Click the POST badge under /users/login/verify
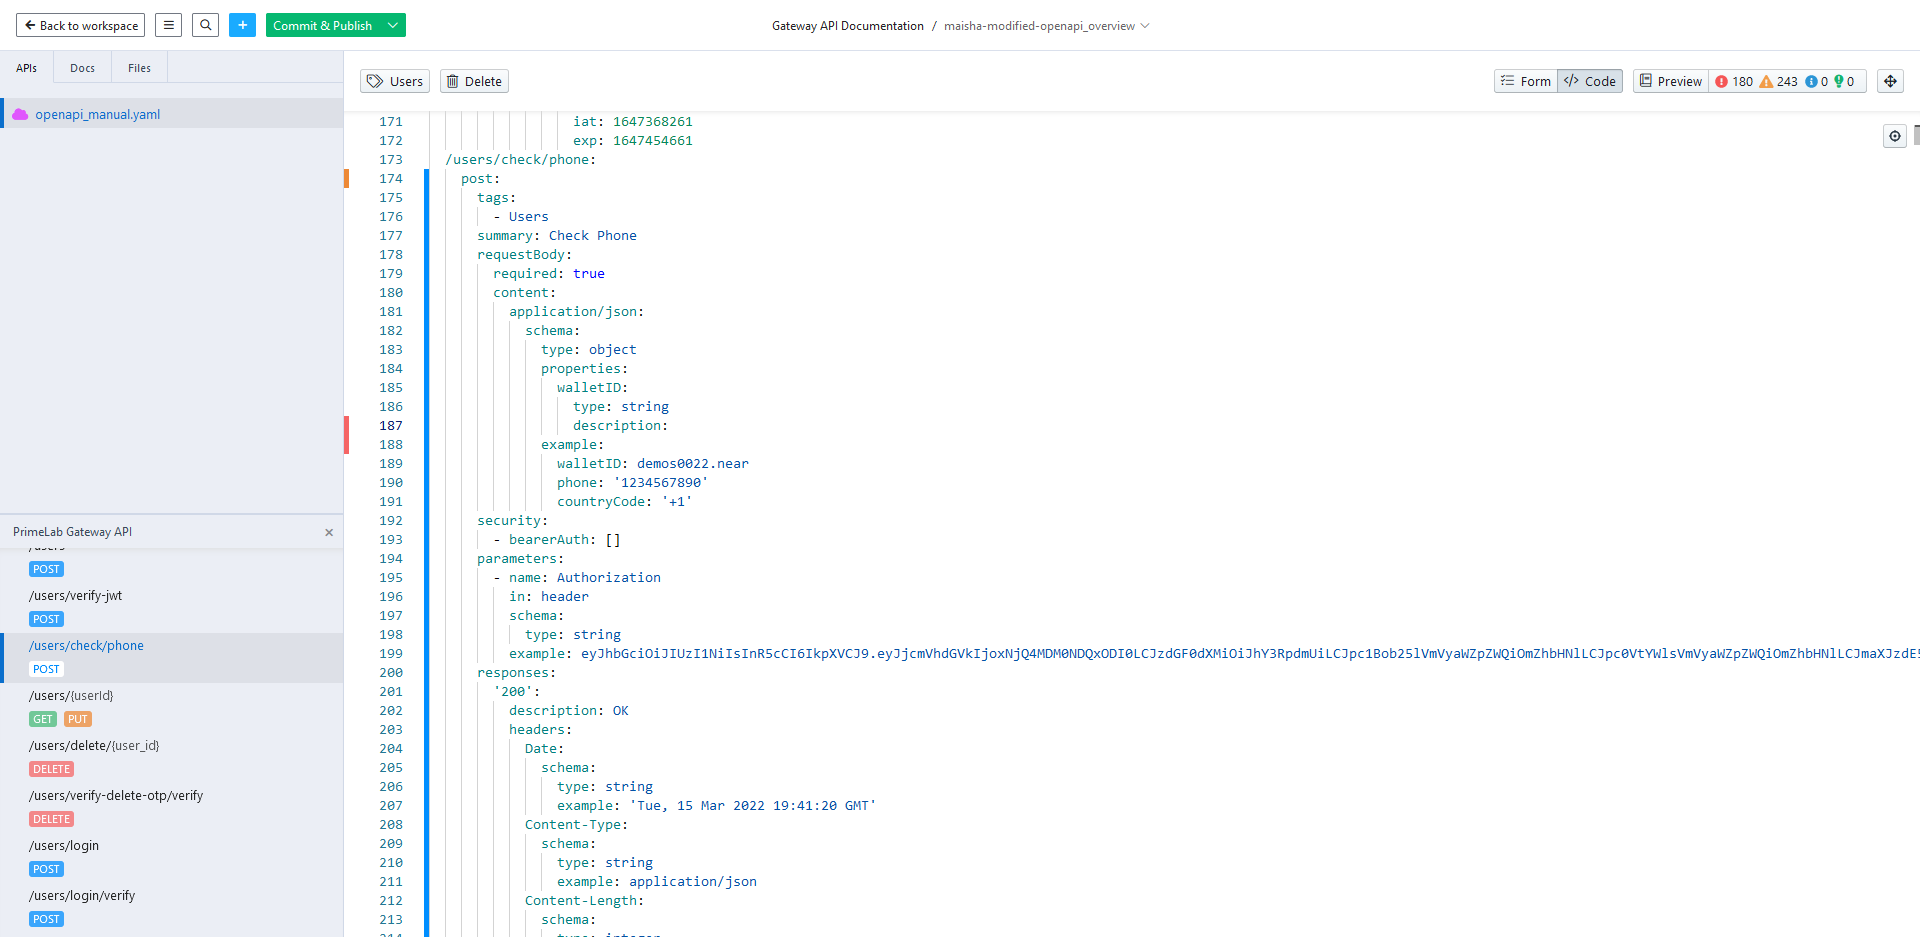This screenshot has width=1920, height=937. pyautogui.click(x=46, y=919)
